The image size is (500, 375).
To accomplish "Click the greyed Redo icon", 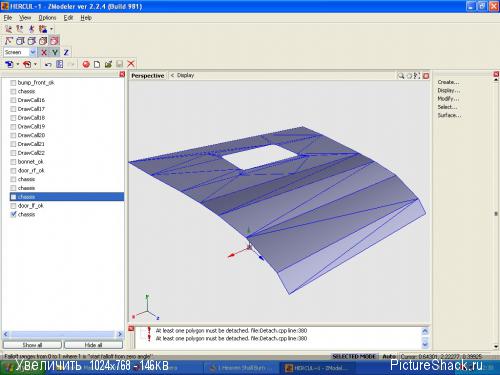I will pyautogui.click(x=71, y=64).
